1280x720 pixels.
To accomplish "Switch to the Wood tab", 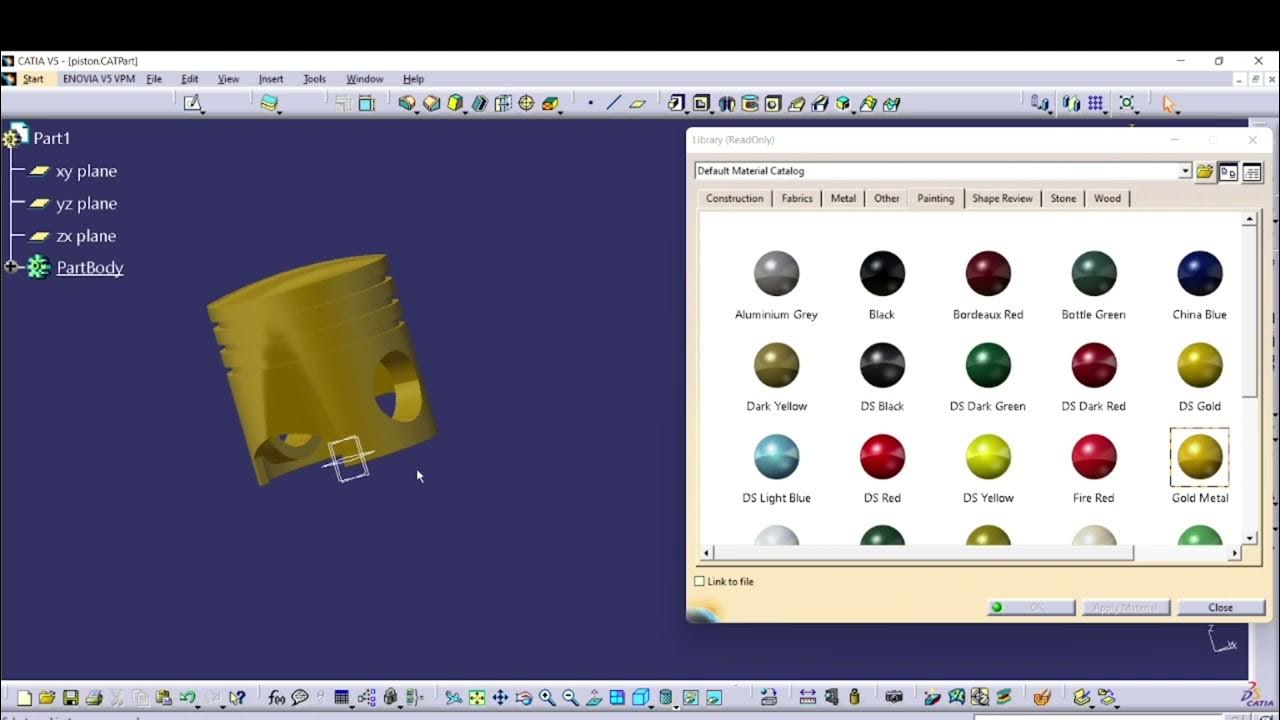I will tap(1107, 198).
